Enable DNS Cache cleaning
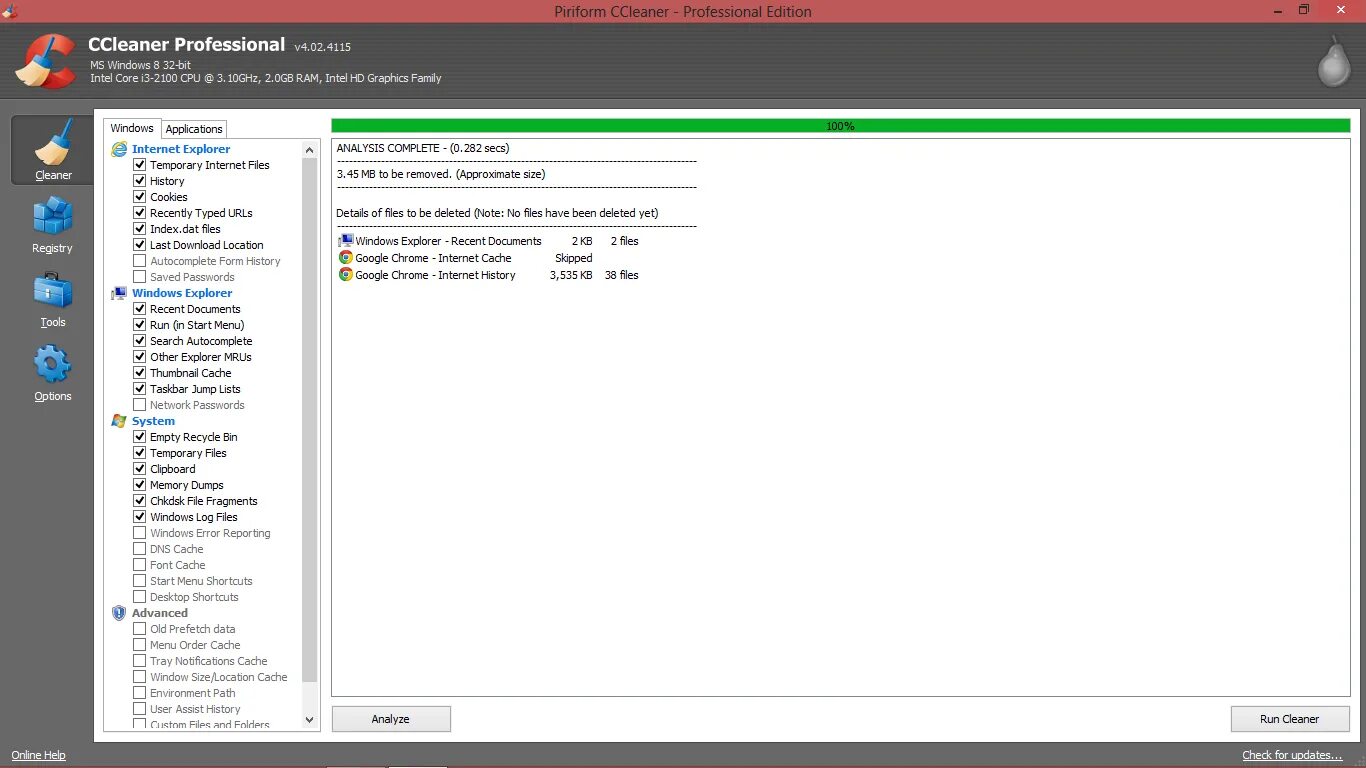Screen dimensions: 1366x768 click(140, 549)
